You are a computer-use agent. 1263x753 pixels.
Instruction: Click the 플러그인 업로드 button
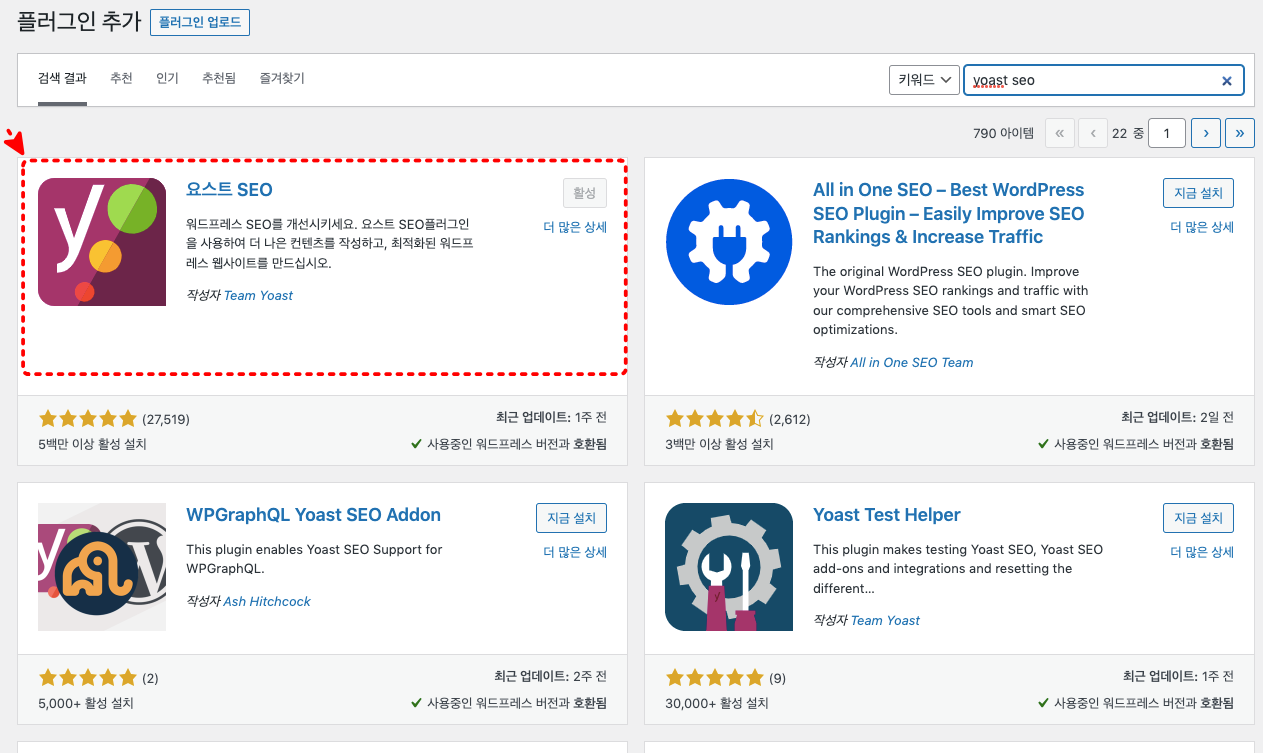point(200,22)
